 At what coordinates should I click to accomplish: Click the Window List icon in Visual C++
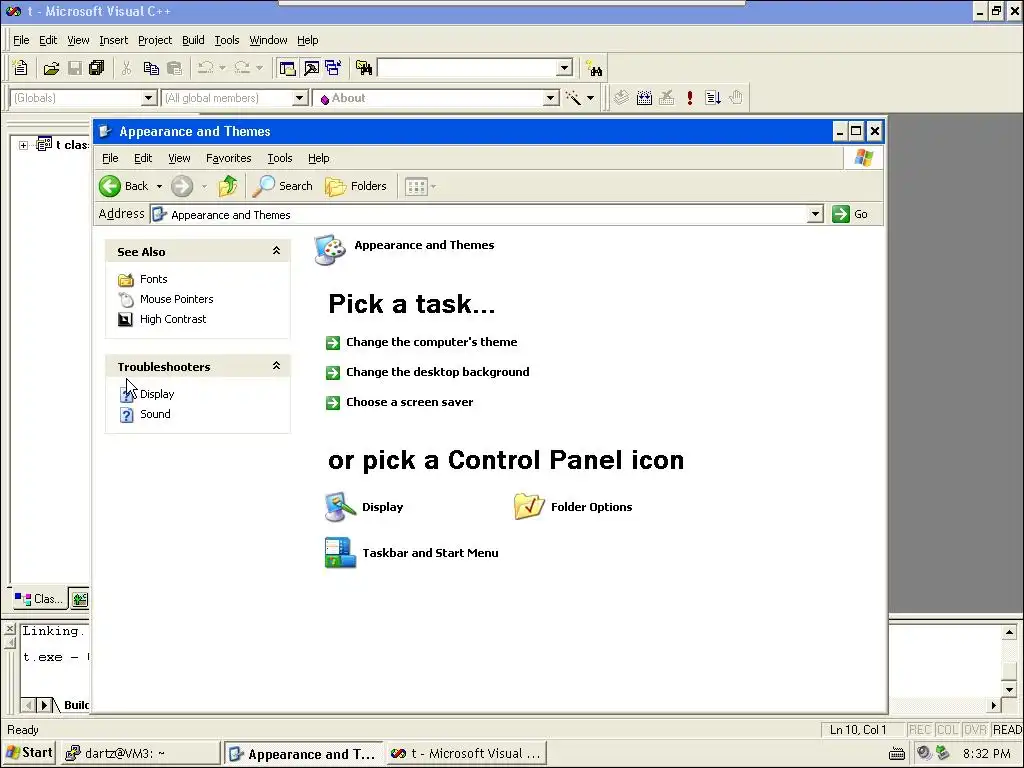coord(334,68)
